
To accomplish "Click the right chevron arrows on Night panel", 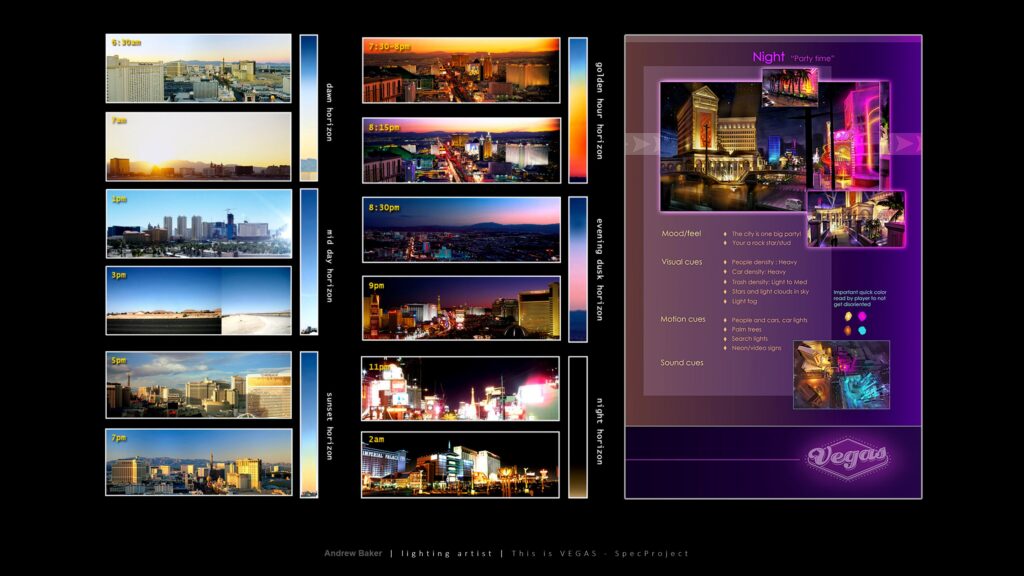I will 905,144.
